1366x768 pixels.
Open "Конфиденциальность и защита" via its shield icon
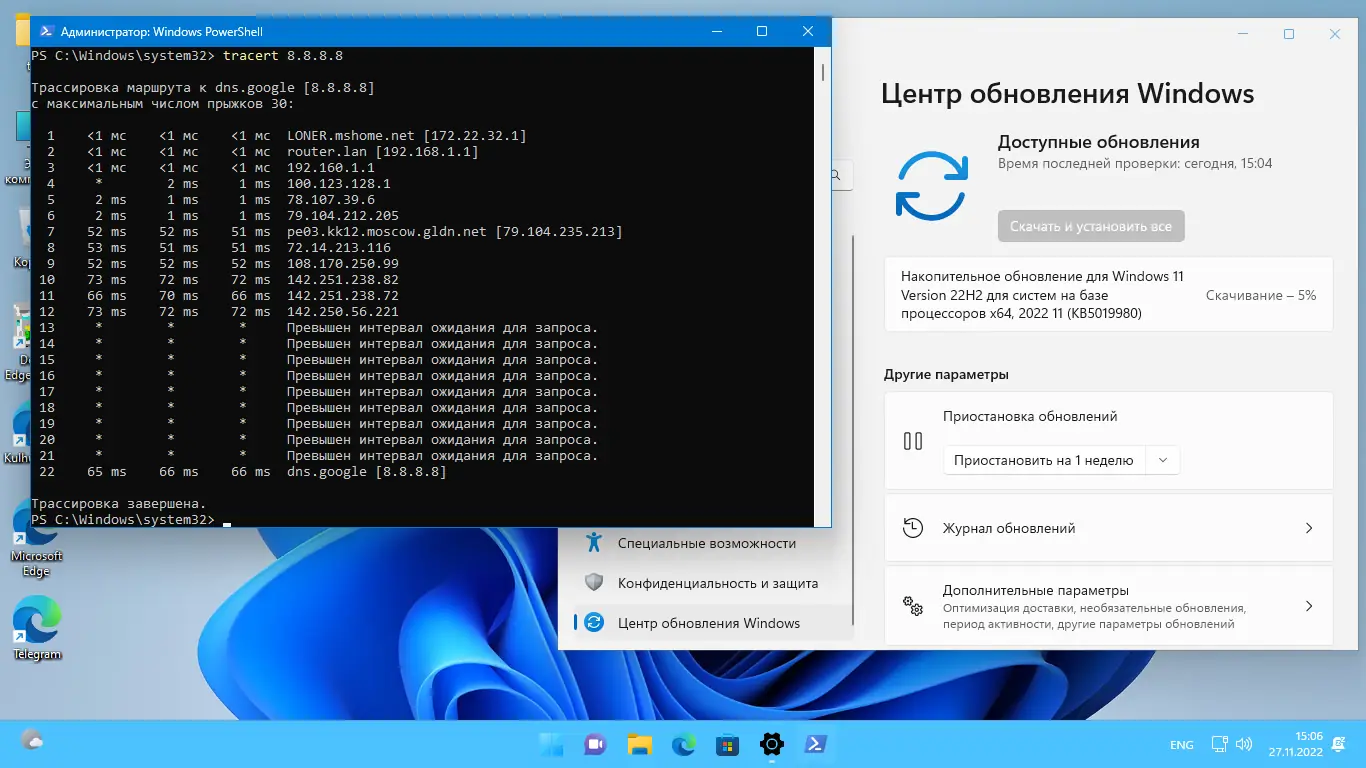click(594, 583)
